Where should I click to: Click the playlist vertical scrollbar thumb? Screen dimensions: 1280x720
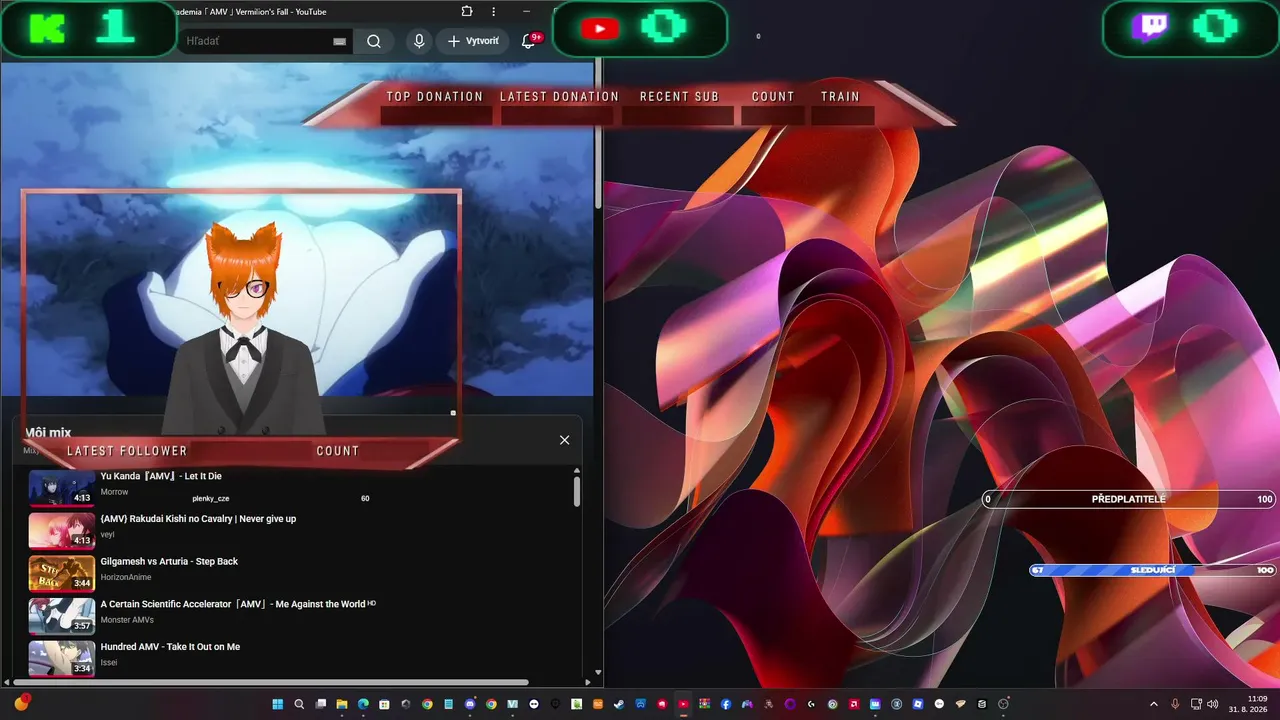pyautogui.click(x=577, y=492)
